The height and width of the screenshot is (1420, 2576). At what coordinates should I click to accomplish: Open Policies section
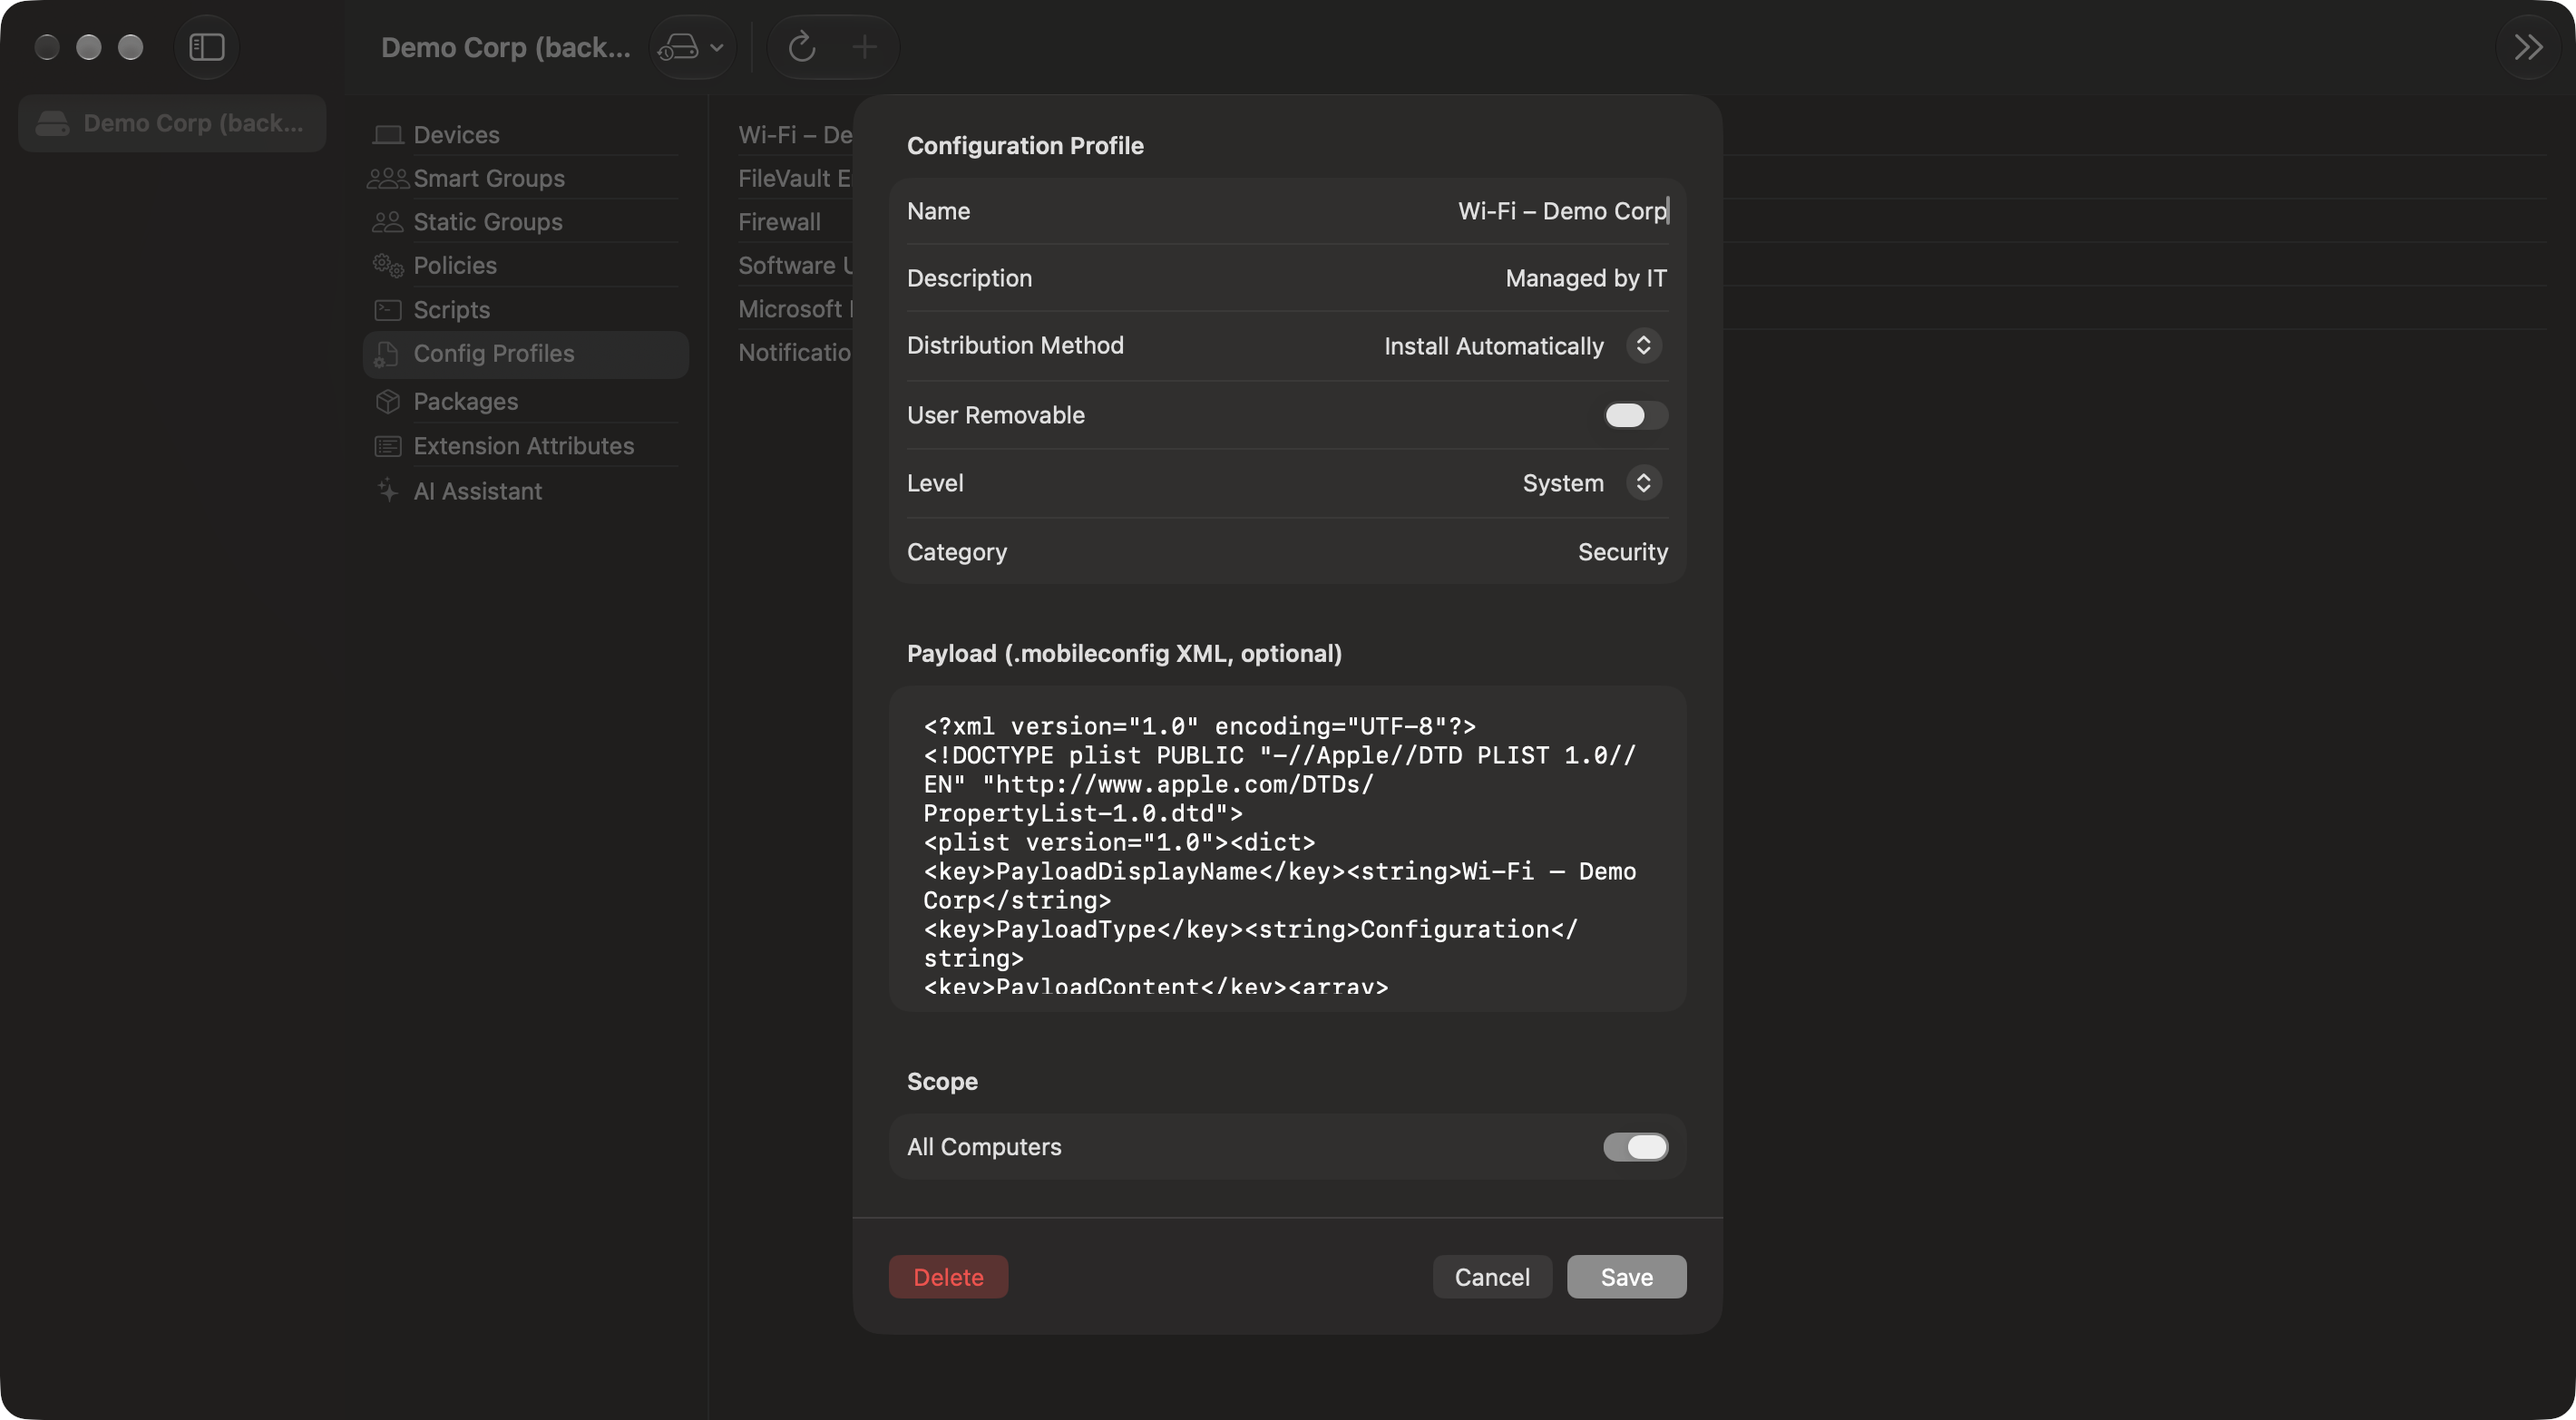(x=526, y=265)
